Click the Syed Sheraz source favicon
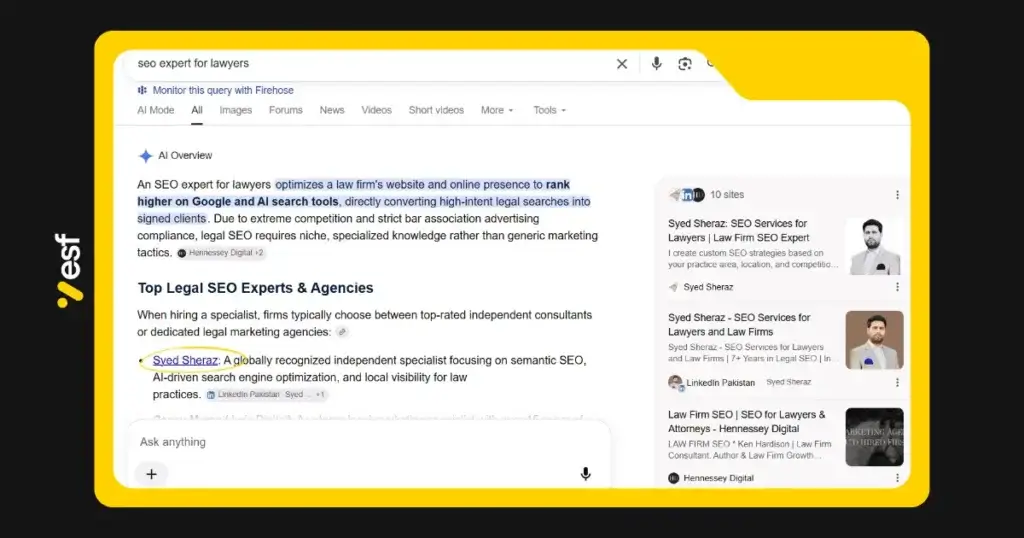Screen dimensions: 1024x538 [x=673, y=287]
